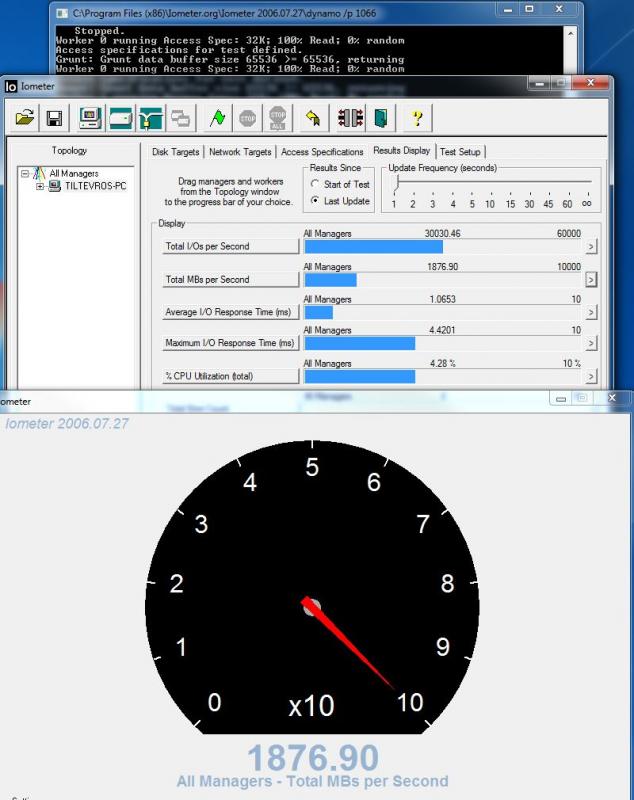The width and height of the screenshot is (634, 800).
Task: Click the 60000 I/Os scale maximum value
Action: pos(569,234)
